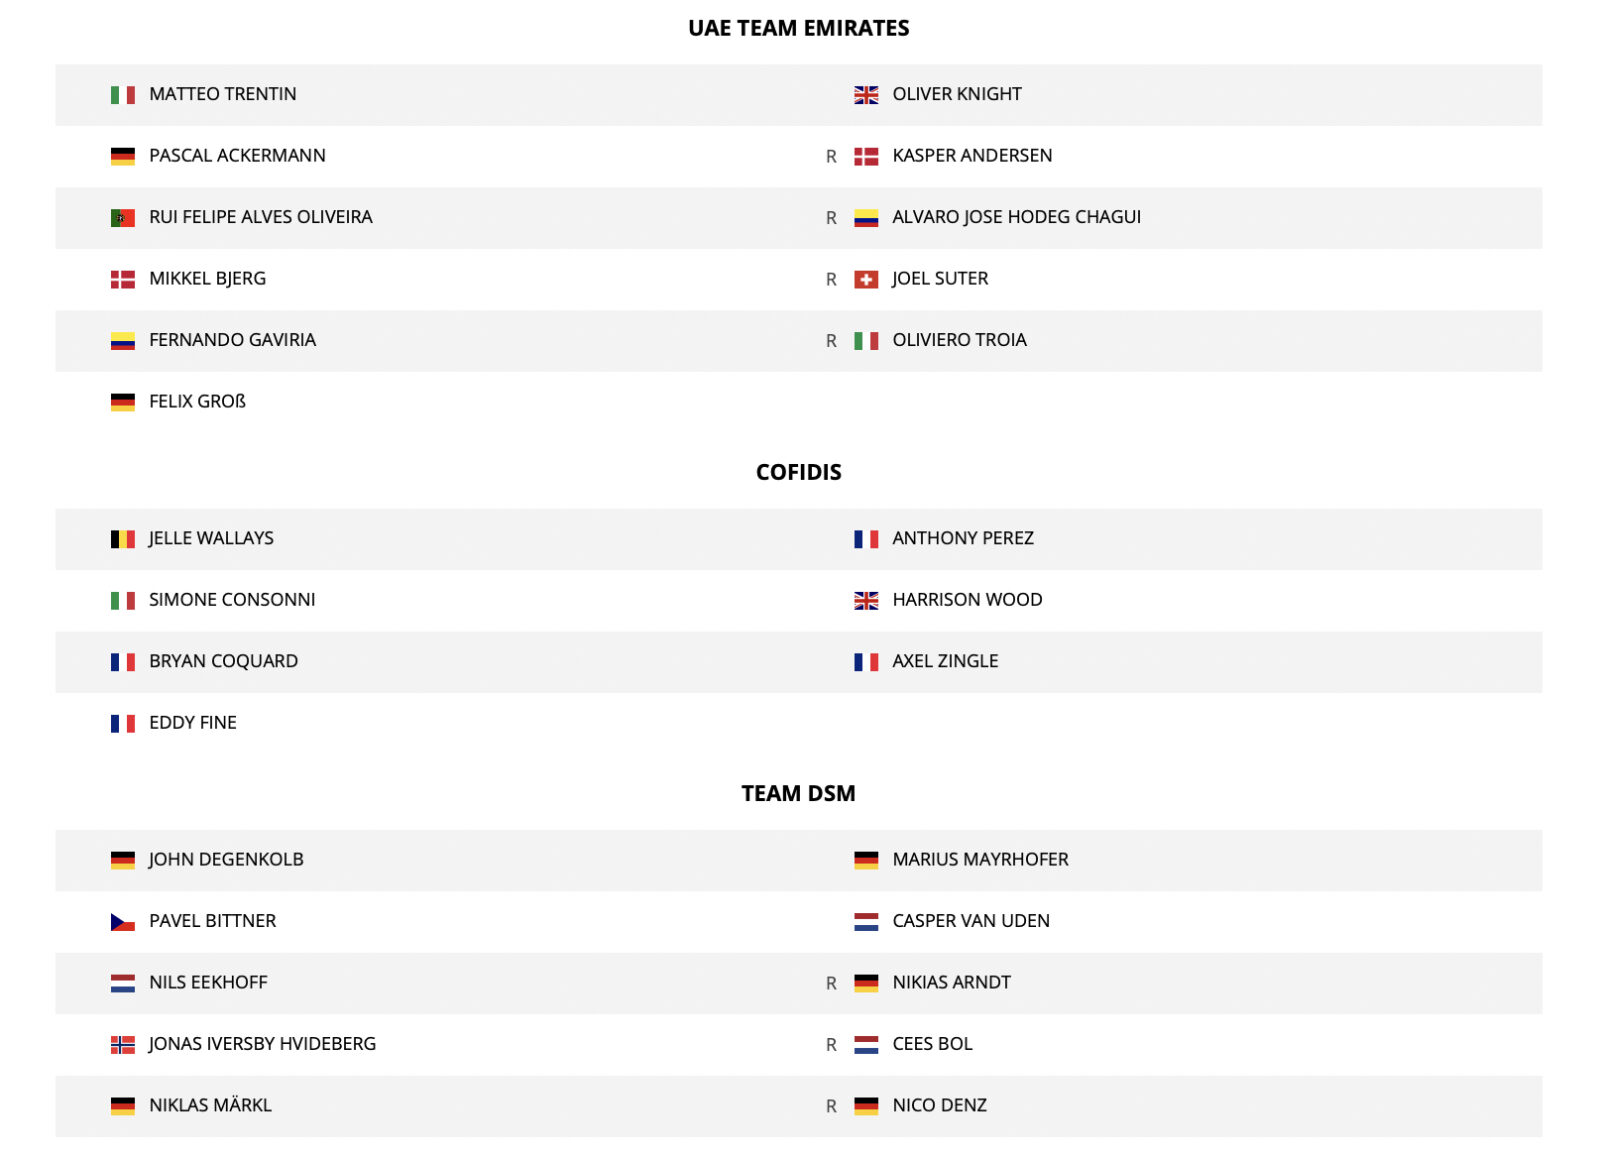Open John Degenkolb's rider entry
This screenshot has height=1158, width=1600.
226,859
